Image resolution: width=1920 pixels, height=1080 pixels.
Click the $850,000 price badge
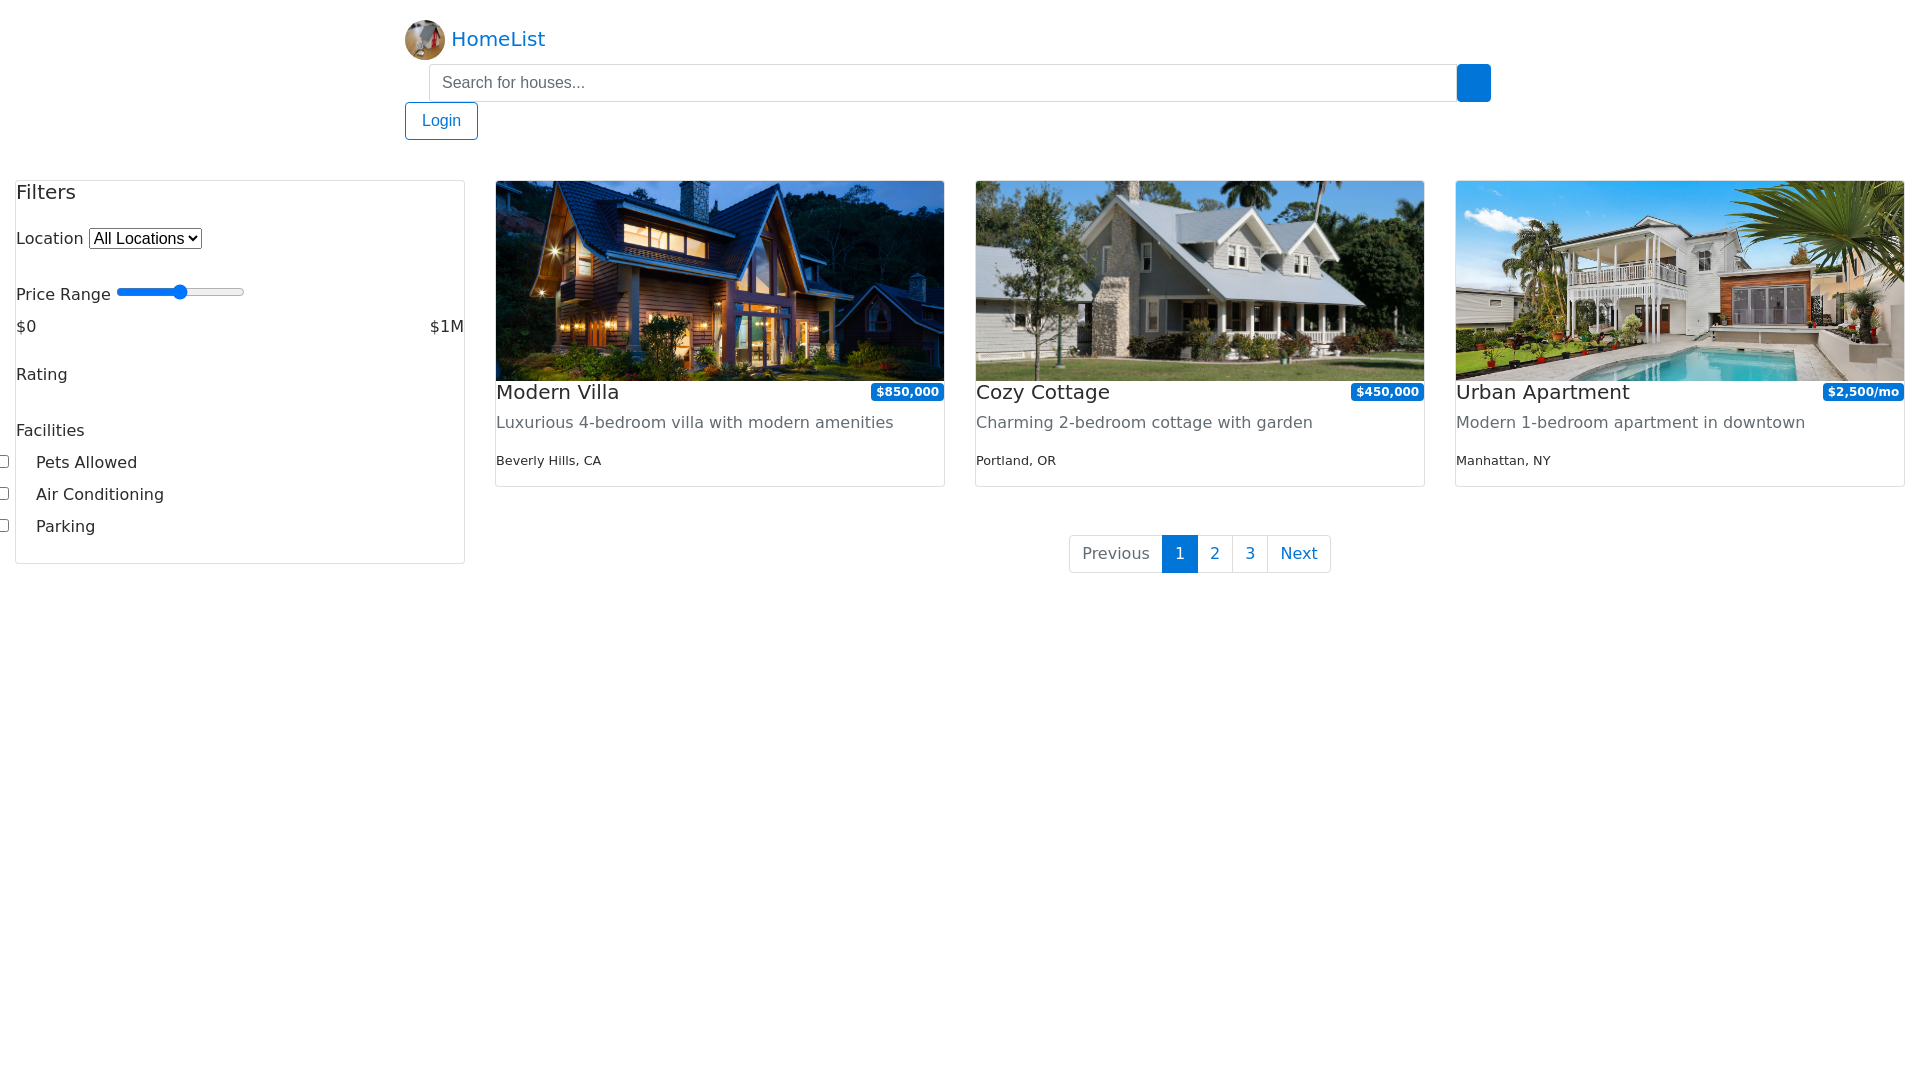pyautogui.click(x=907, y=392)
